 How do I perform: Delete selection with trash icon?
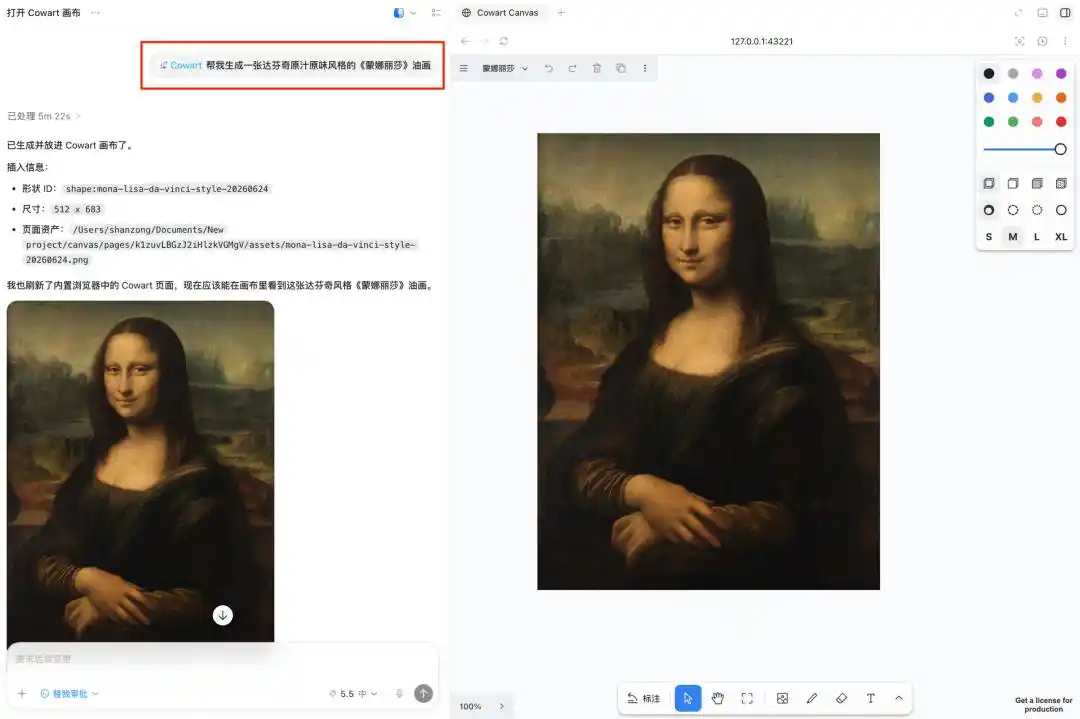click(x=597, y=68)
